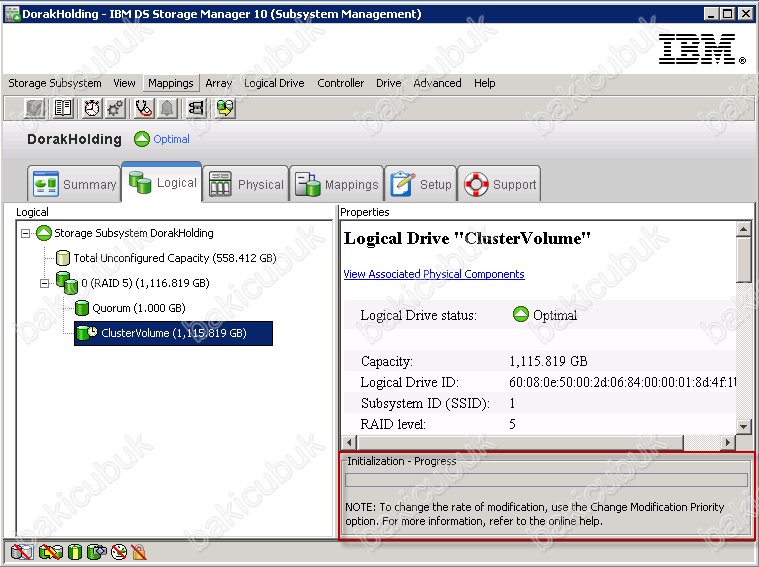
Task: Select Quorum (1.000 GB) logical drive
Action: click(139, 308)
